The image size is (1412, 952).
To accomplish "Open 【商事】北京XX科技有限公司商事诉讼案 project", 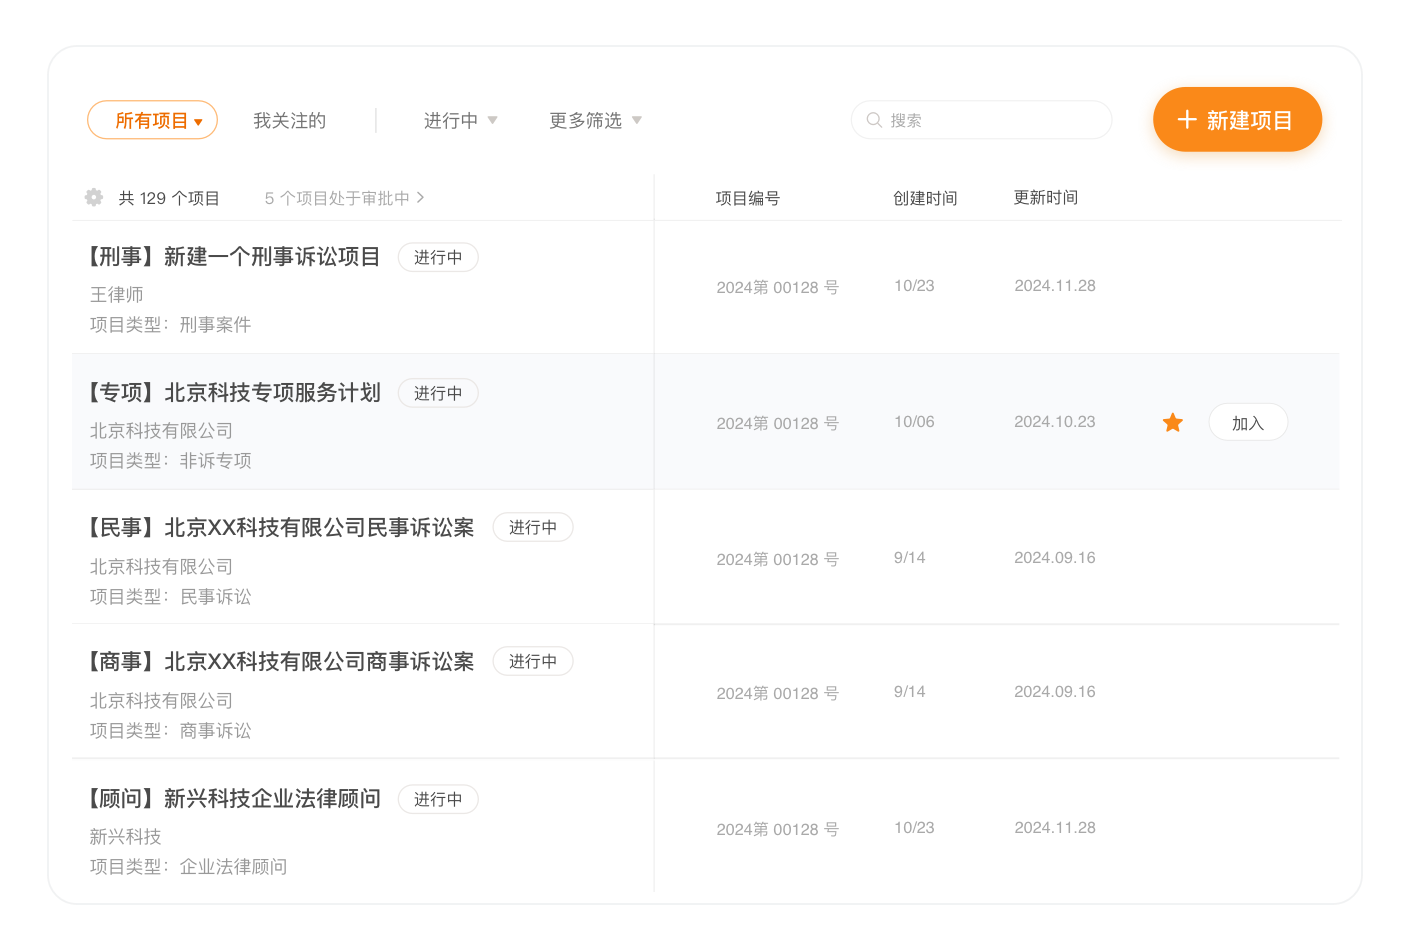I will click(281, 661).
